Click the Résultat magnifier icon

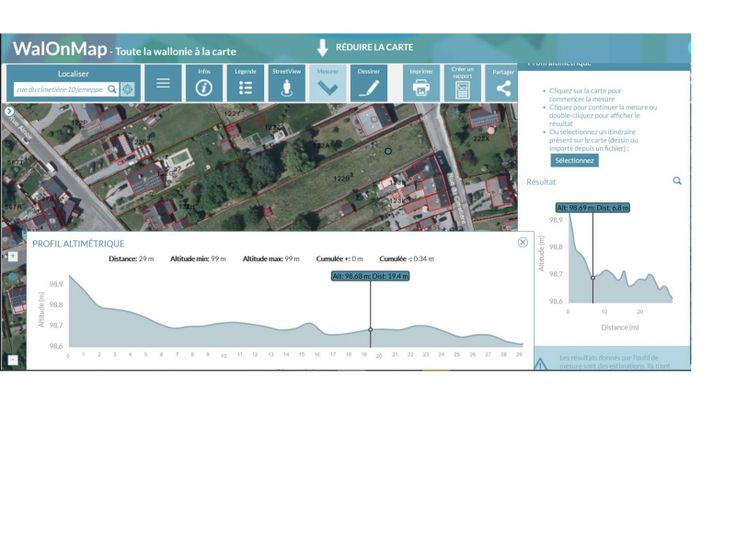coord(677,181)
